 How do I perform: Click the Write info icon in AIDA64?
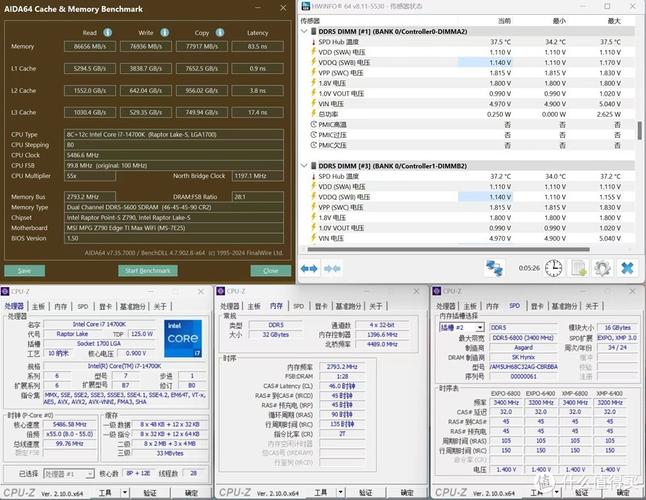point(165,32)
